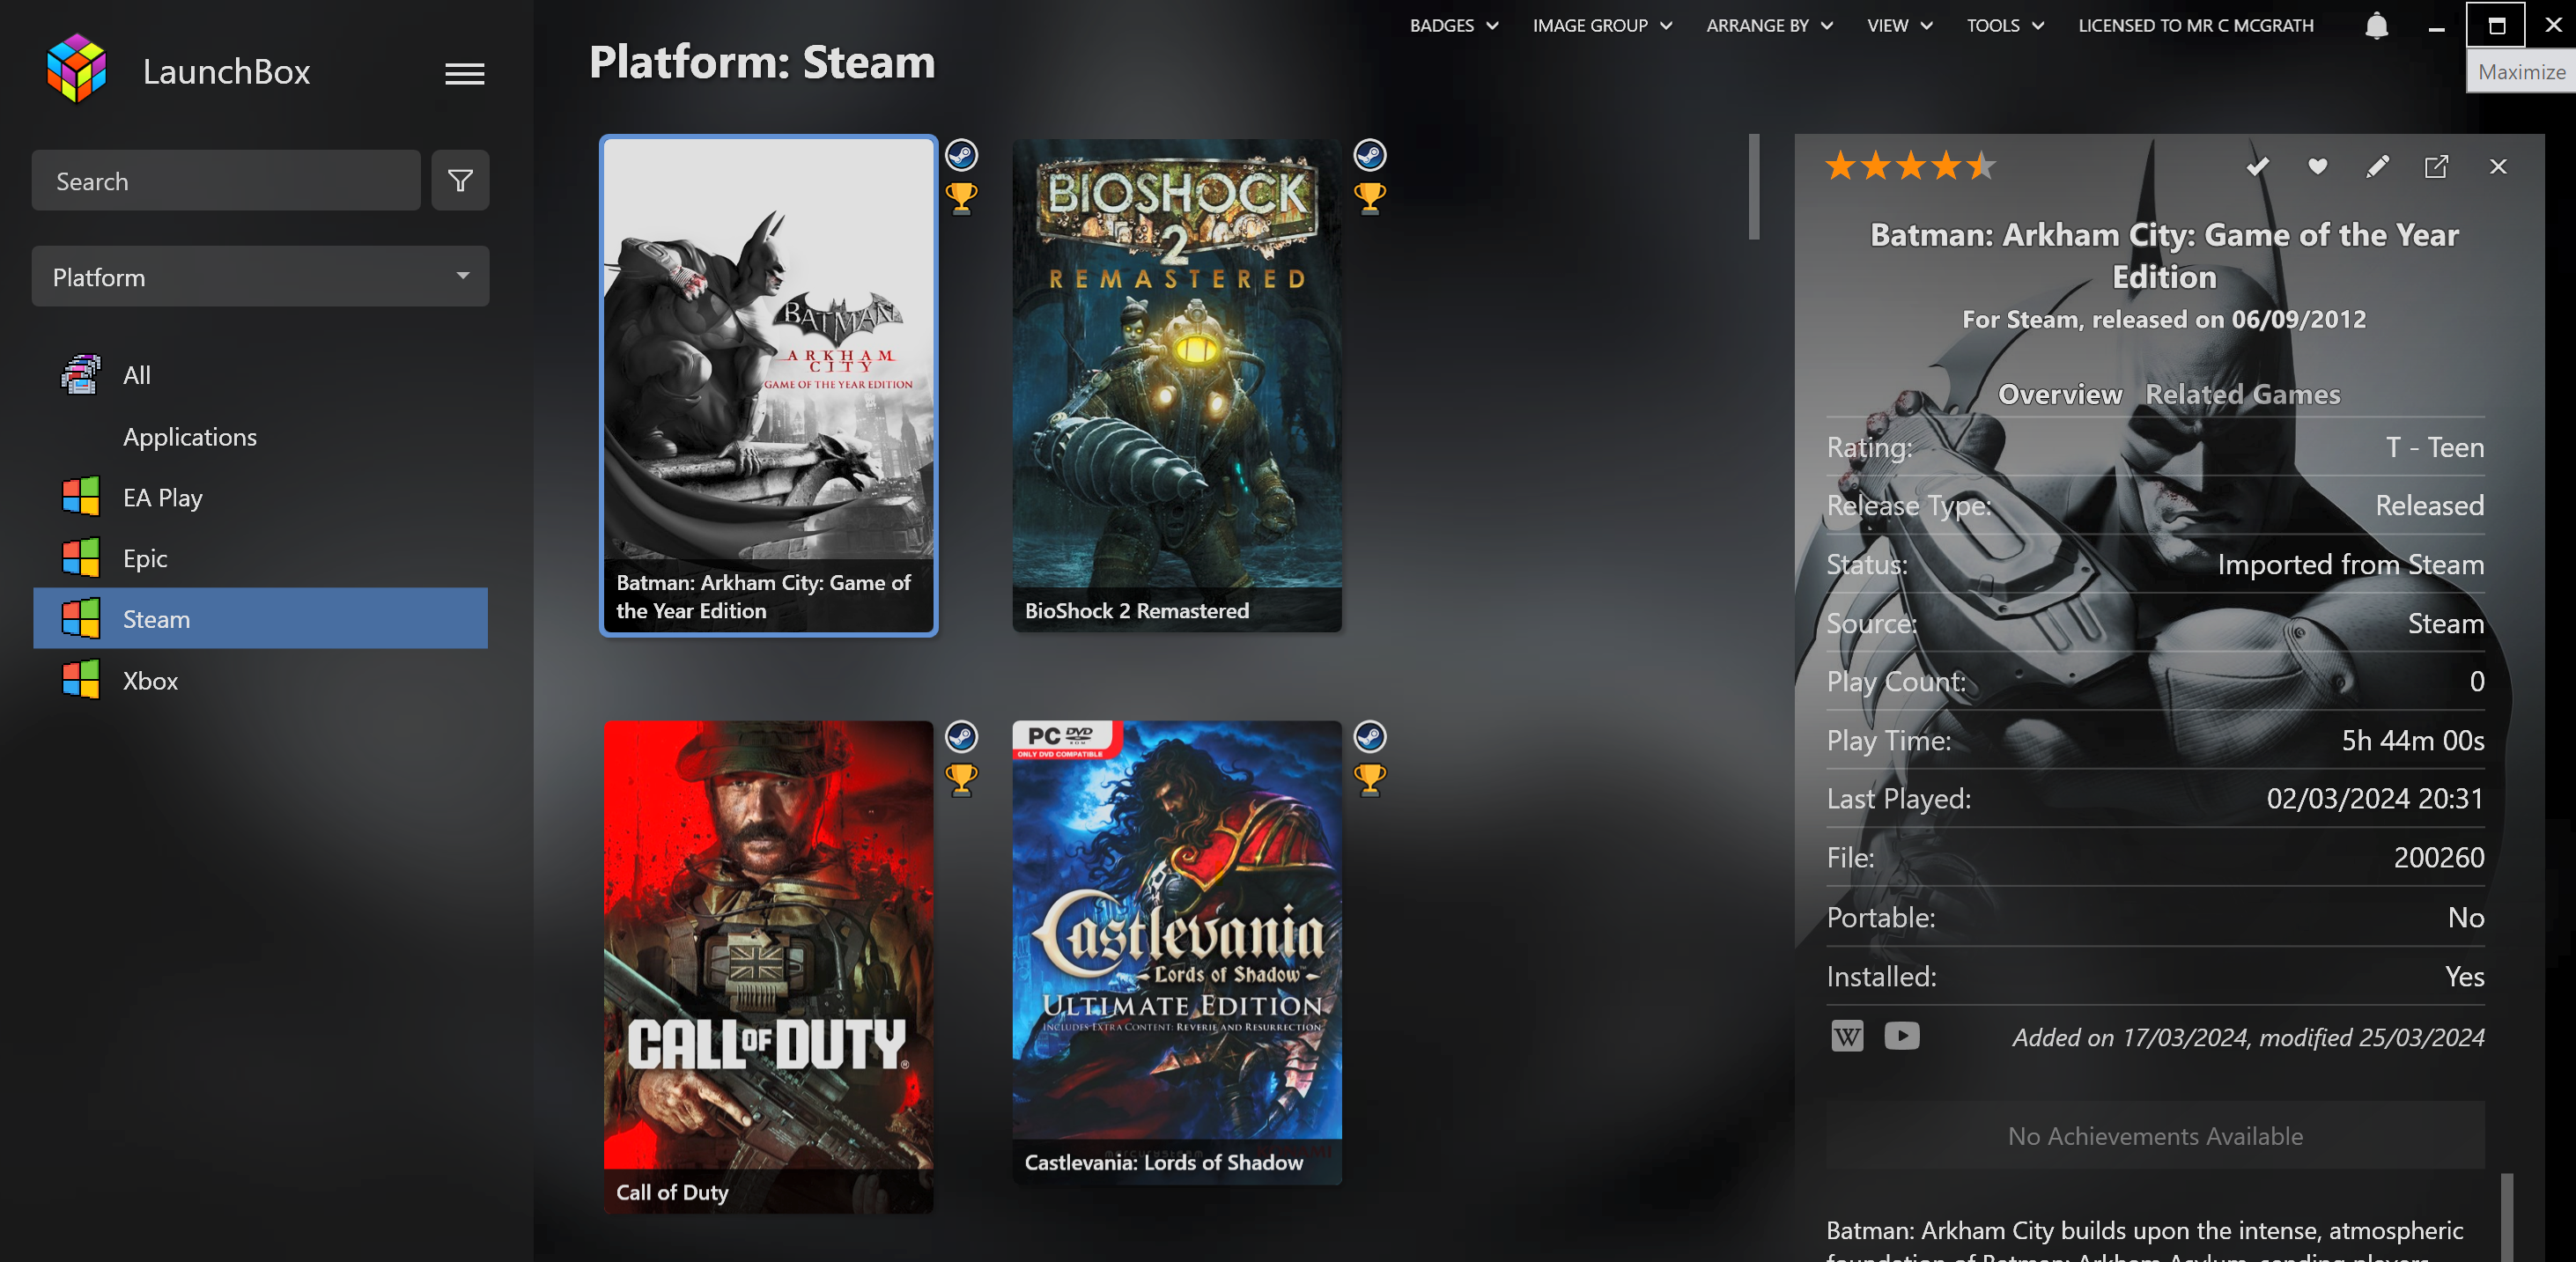2576x1262 pixels.
Task: Click No Achievements Available bar
Action: pos(2154,1136)
